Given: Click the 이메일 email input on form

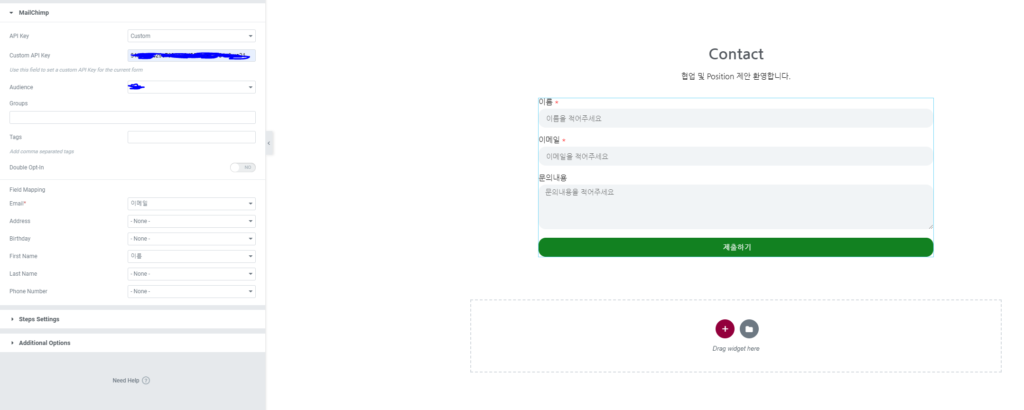Looking at the screenshot, I should 735,157.
